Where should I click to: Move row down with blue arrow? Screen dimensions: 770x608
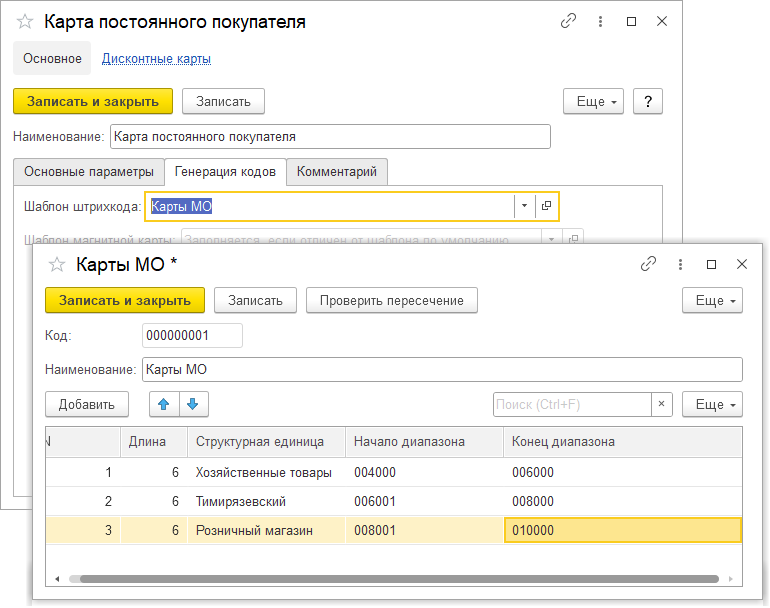(x=193, y=404)
